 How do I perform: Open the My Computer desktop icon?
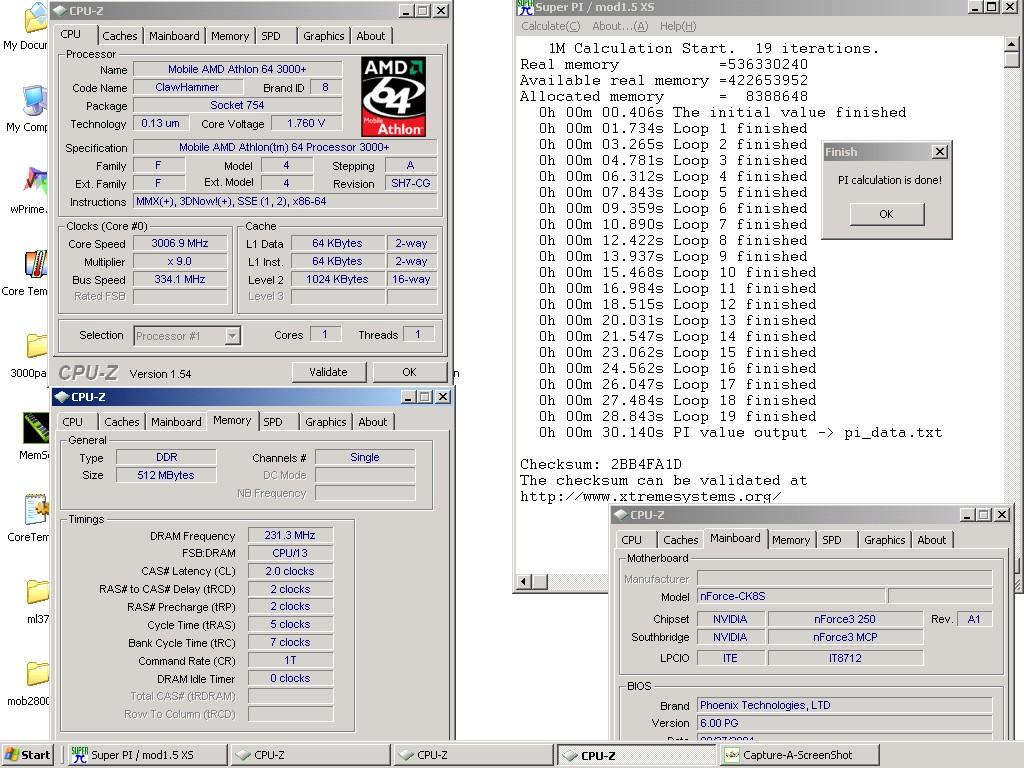(34, 101)
